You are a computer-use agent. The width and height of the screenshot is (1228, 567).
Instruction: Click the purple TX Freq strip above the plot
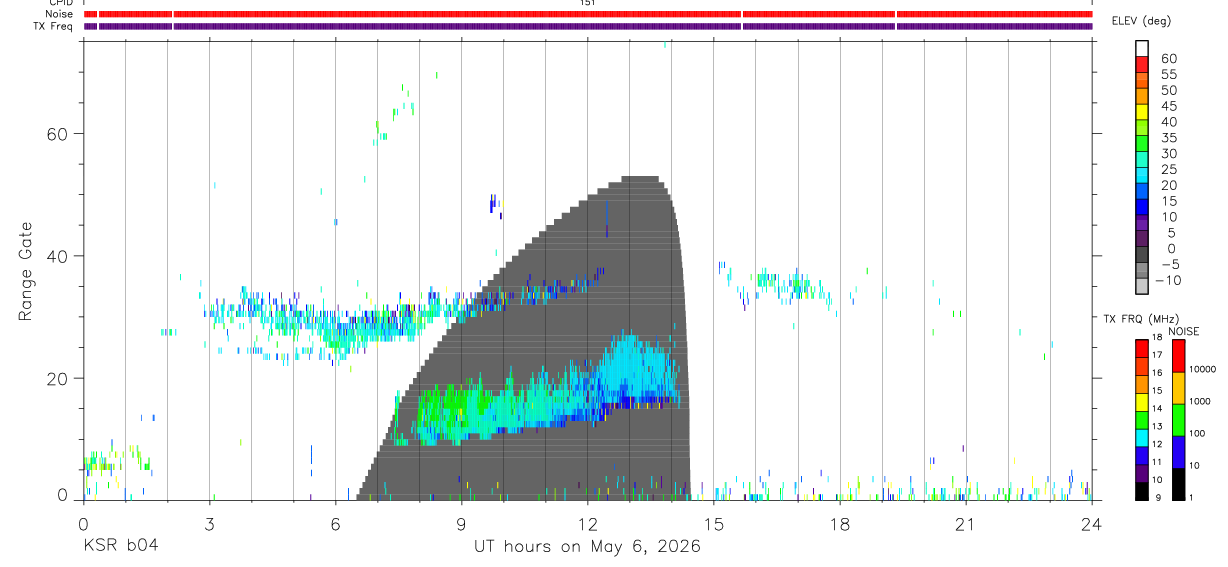588,26
